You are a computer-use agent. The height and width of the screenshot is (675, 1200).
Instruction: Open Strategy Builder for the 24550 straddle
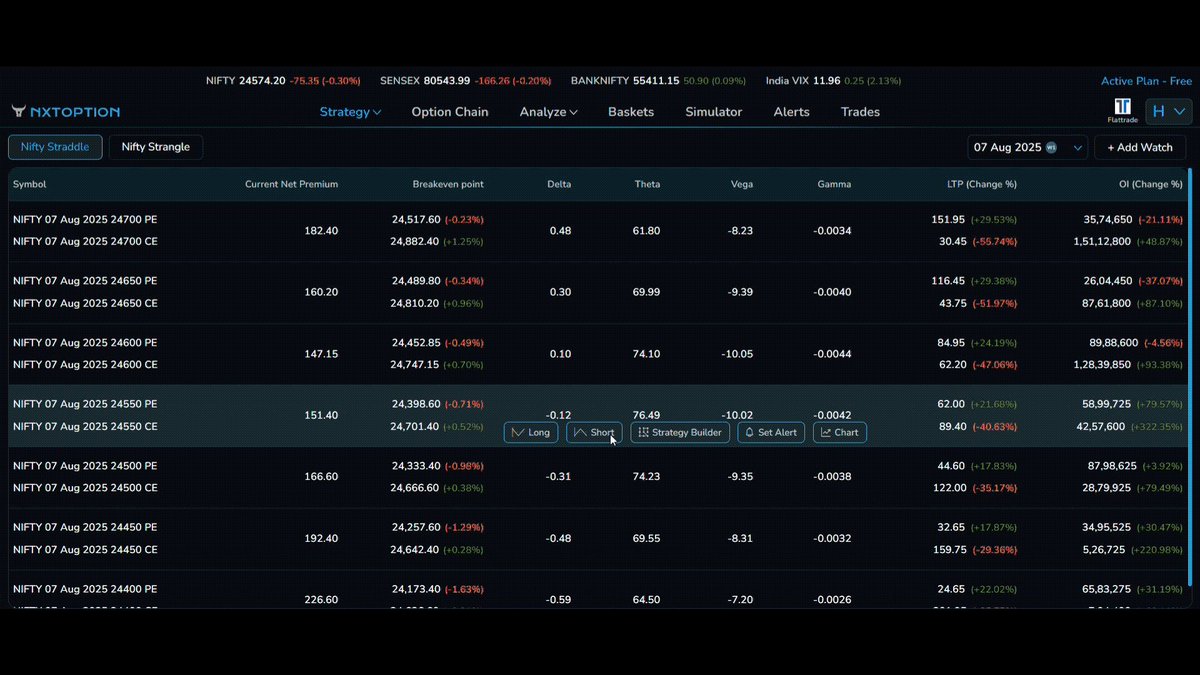coord(680,432)
